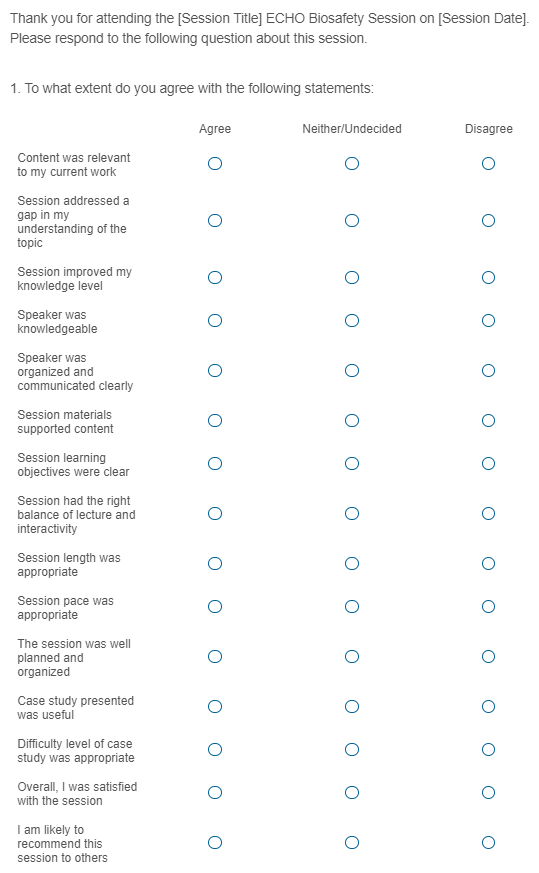The width and height of the screenshot is (539, 873).
Task: Select Agree for session improved my knowledge
Action: 215,278
